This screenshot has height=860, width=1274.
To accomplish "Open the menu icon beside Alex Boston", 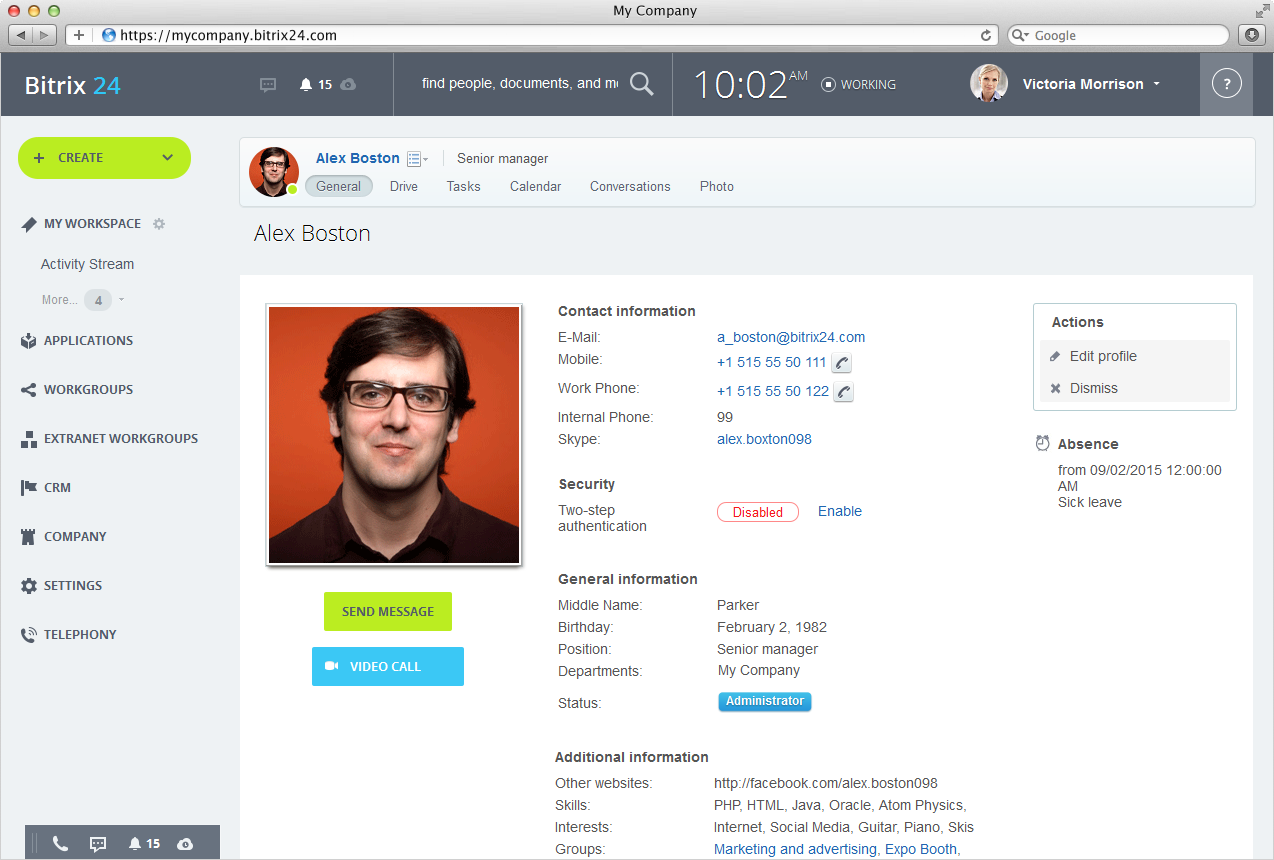I will 415,159.
